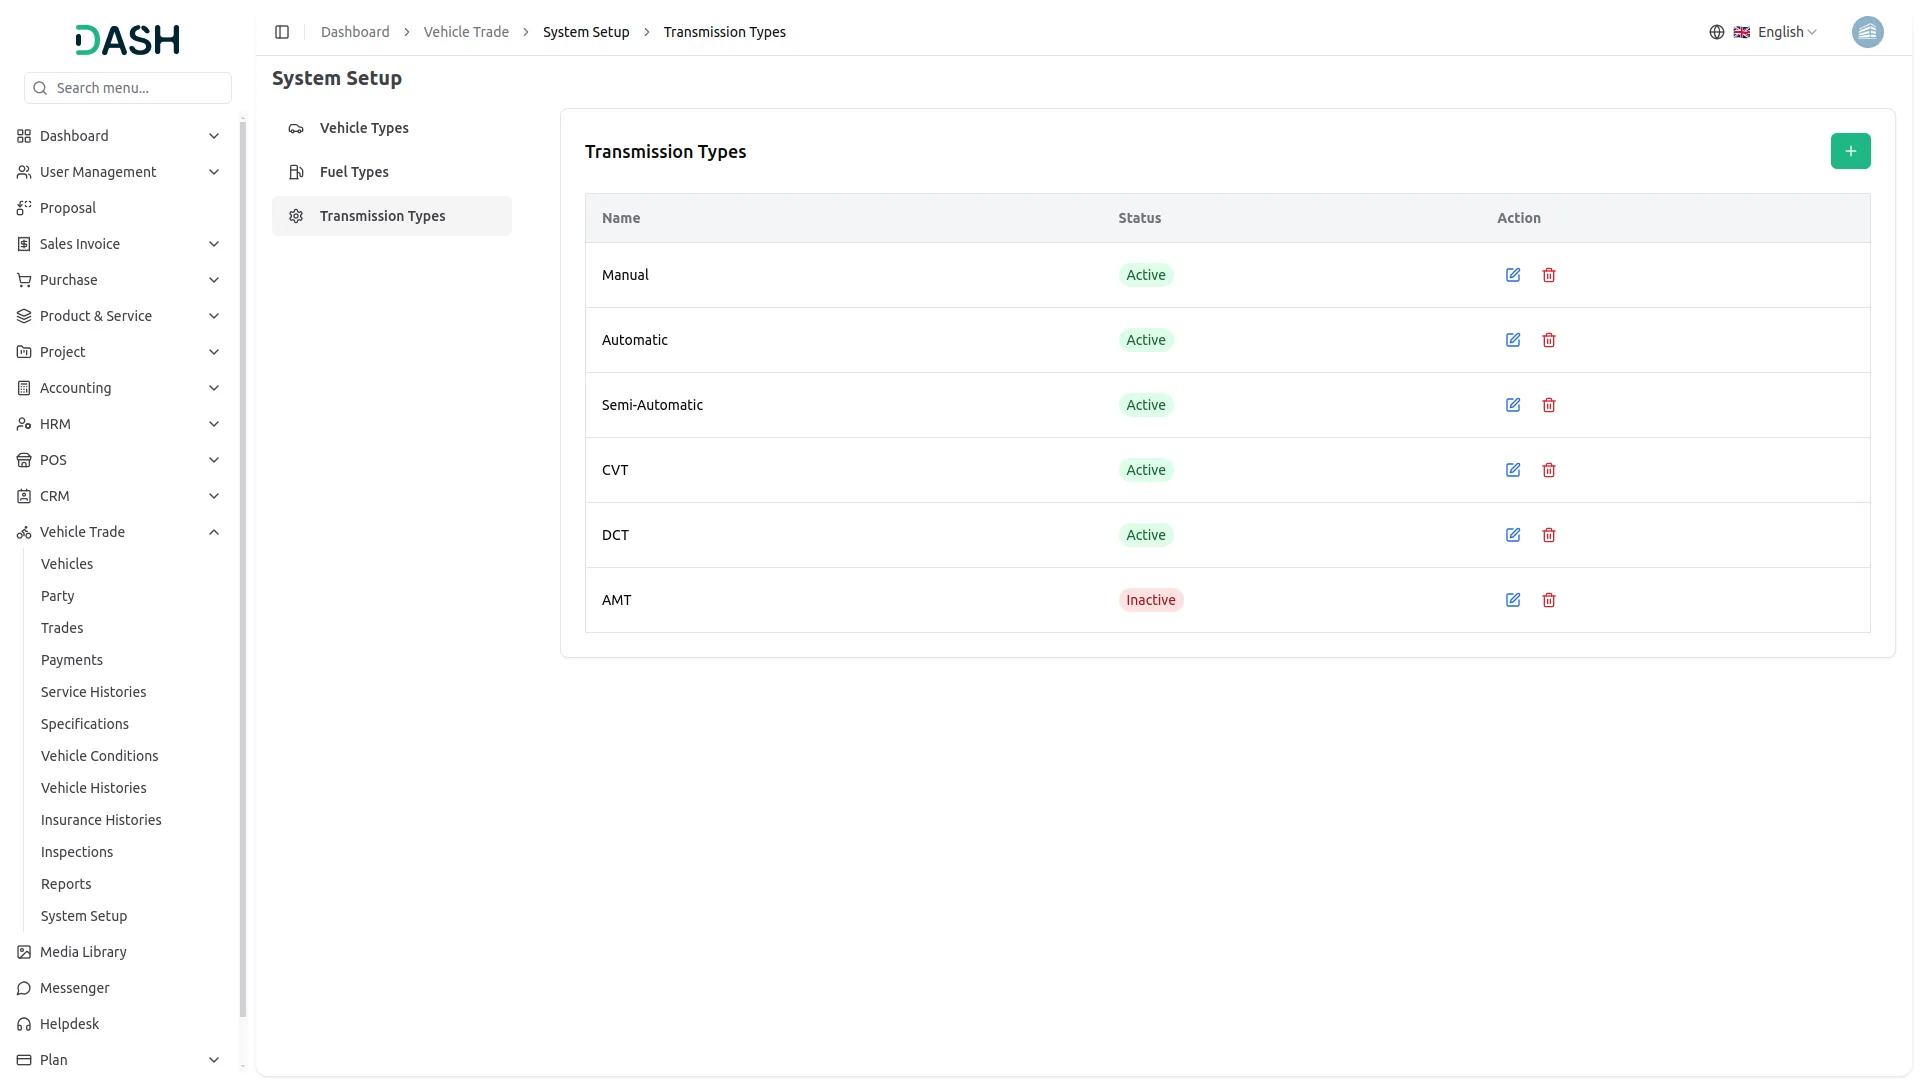
Task: Edit the DCT transmission row
Action: tap(1512, 535)
